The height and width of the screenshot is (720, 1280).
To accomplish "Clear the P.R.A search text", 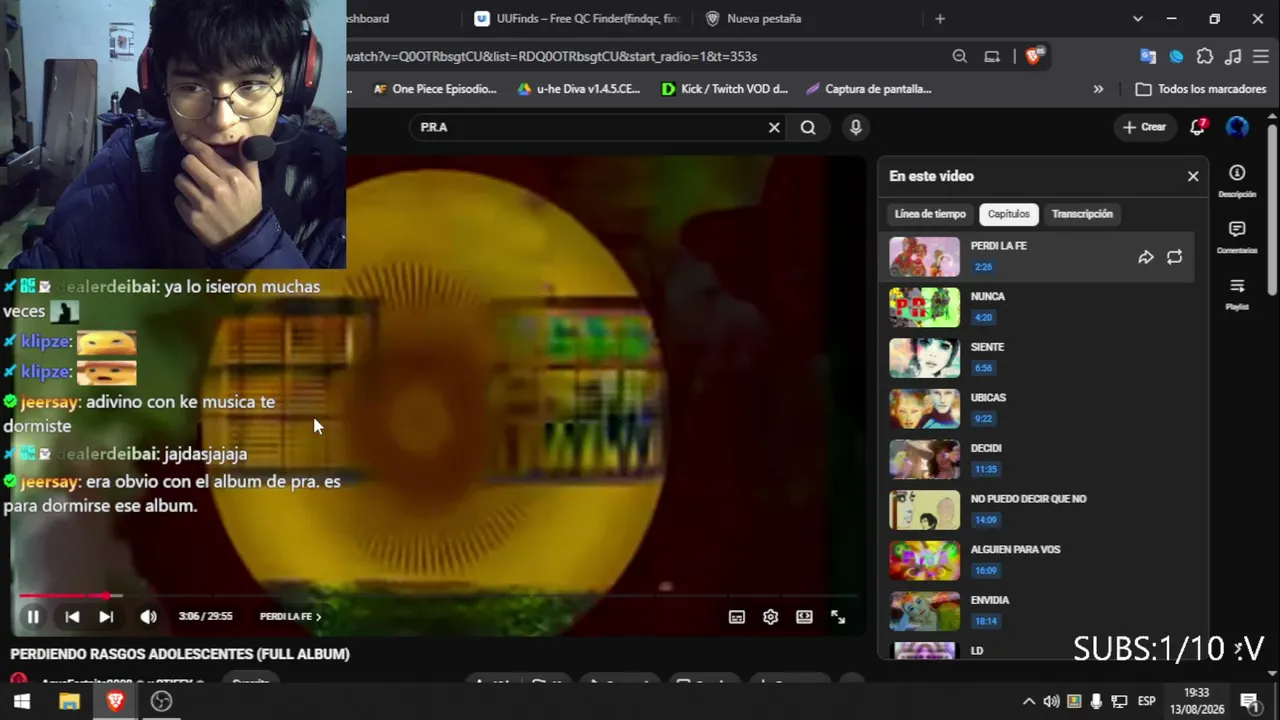I will [774, 127].
